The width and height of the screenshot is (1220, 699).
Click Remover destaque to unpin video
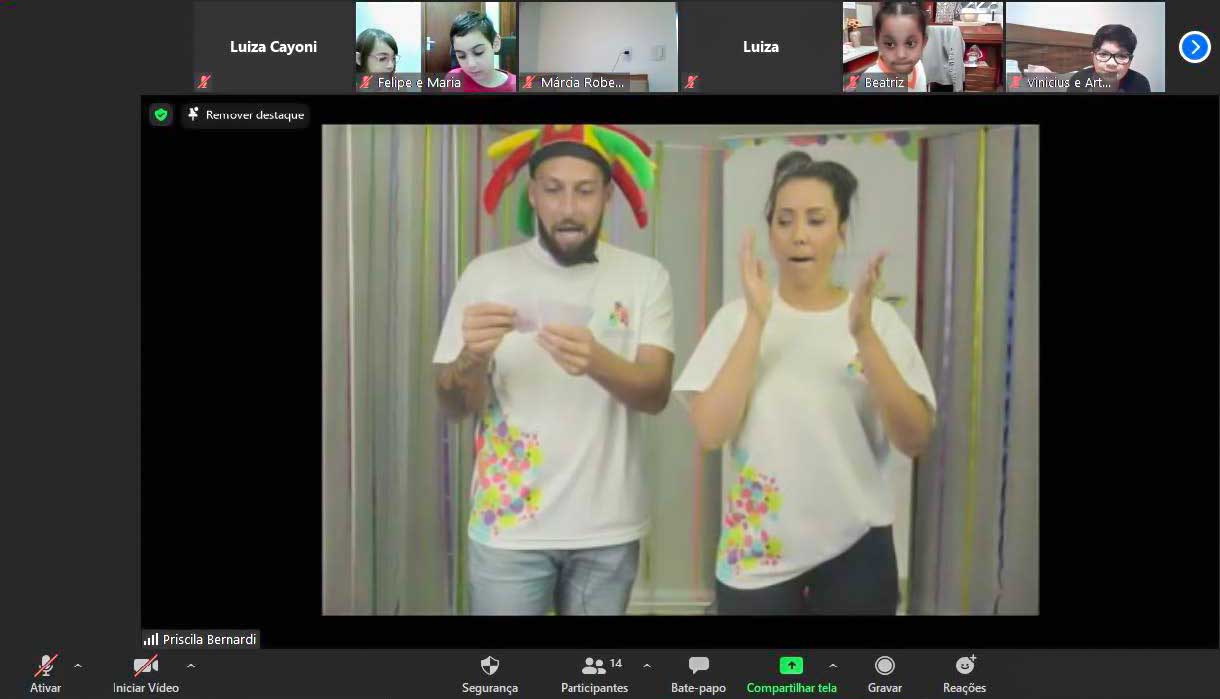pos(245,115)
